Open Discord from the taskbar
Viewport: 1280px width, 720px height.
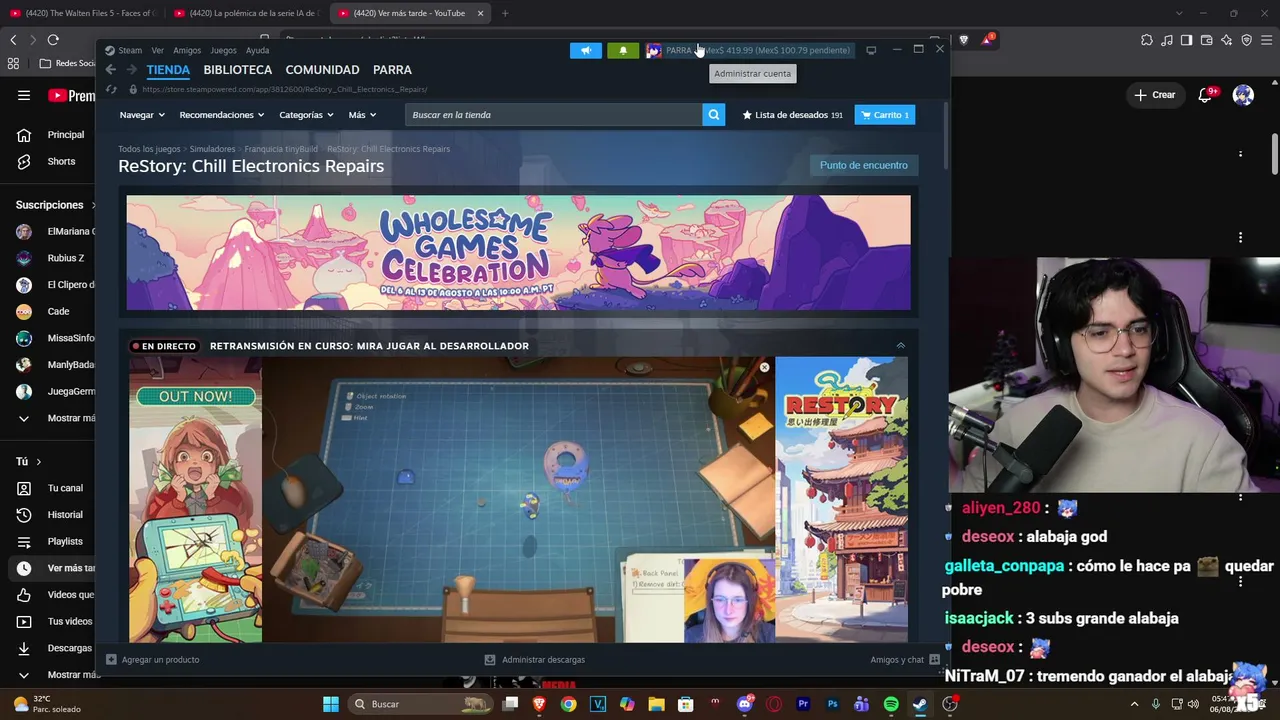point(744,704)
